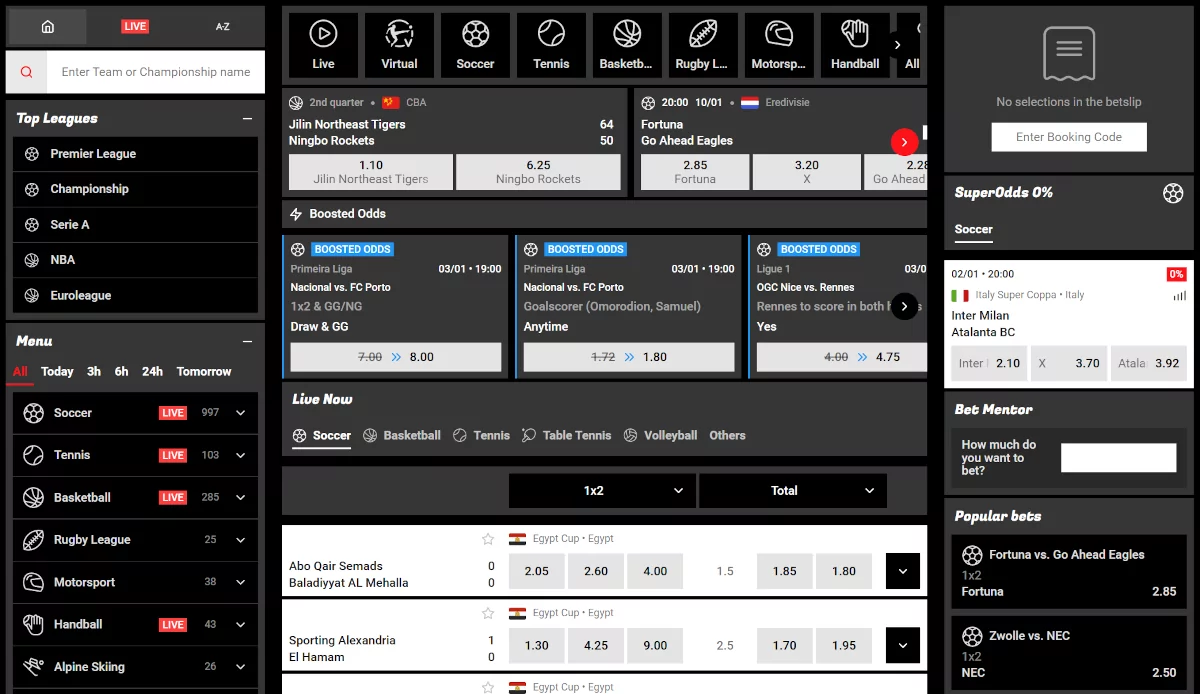Screen dimensions: 1200x694
Task: Open the Basketball tile in top carousel
Action: click(627, 45)
